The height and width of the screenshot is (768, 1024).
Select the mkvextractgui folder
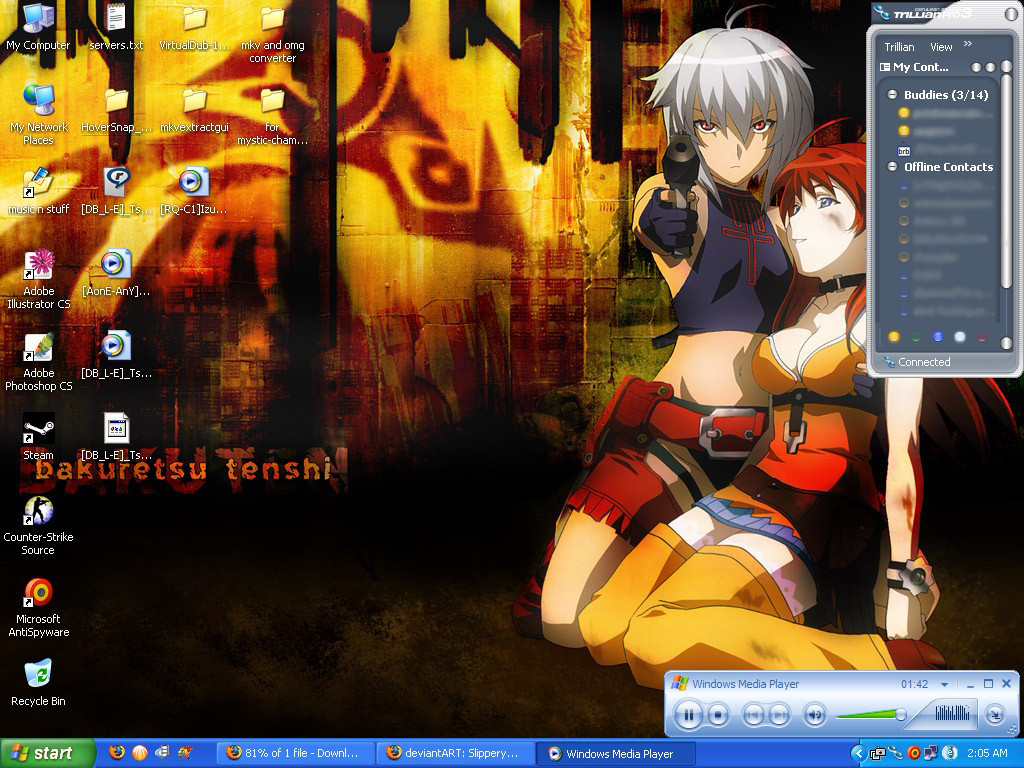click(x=195, y=111)
